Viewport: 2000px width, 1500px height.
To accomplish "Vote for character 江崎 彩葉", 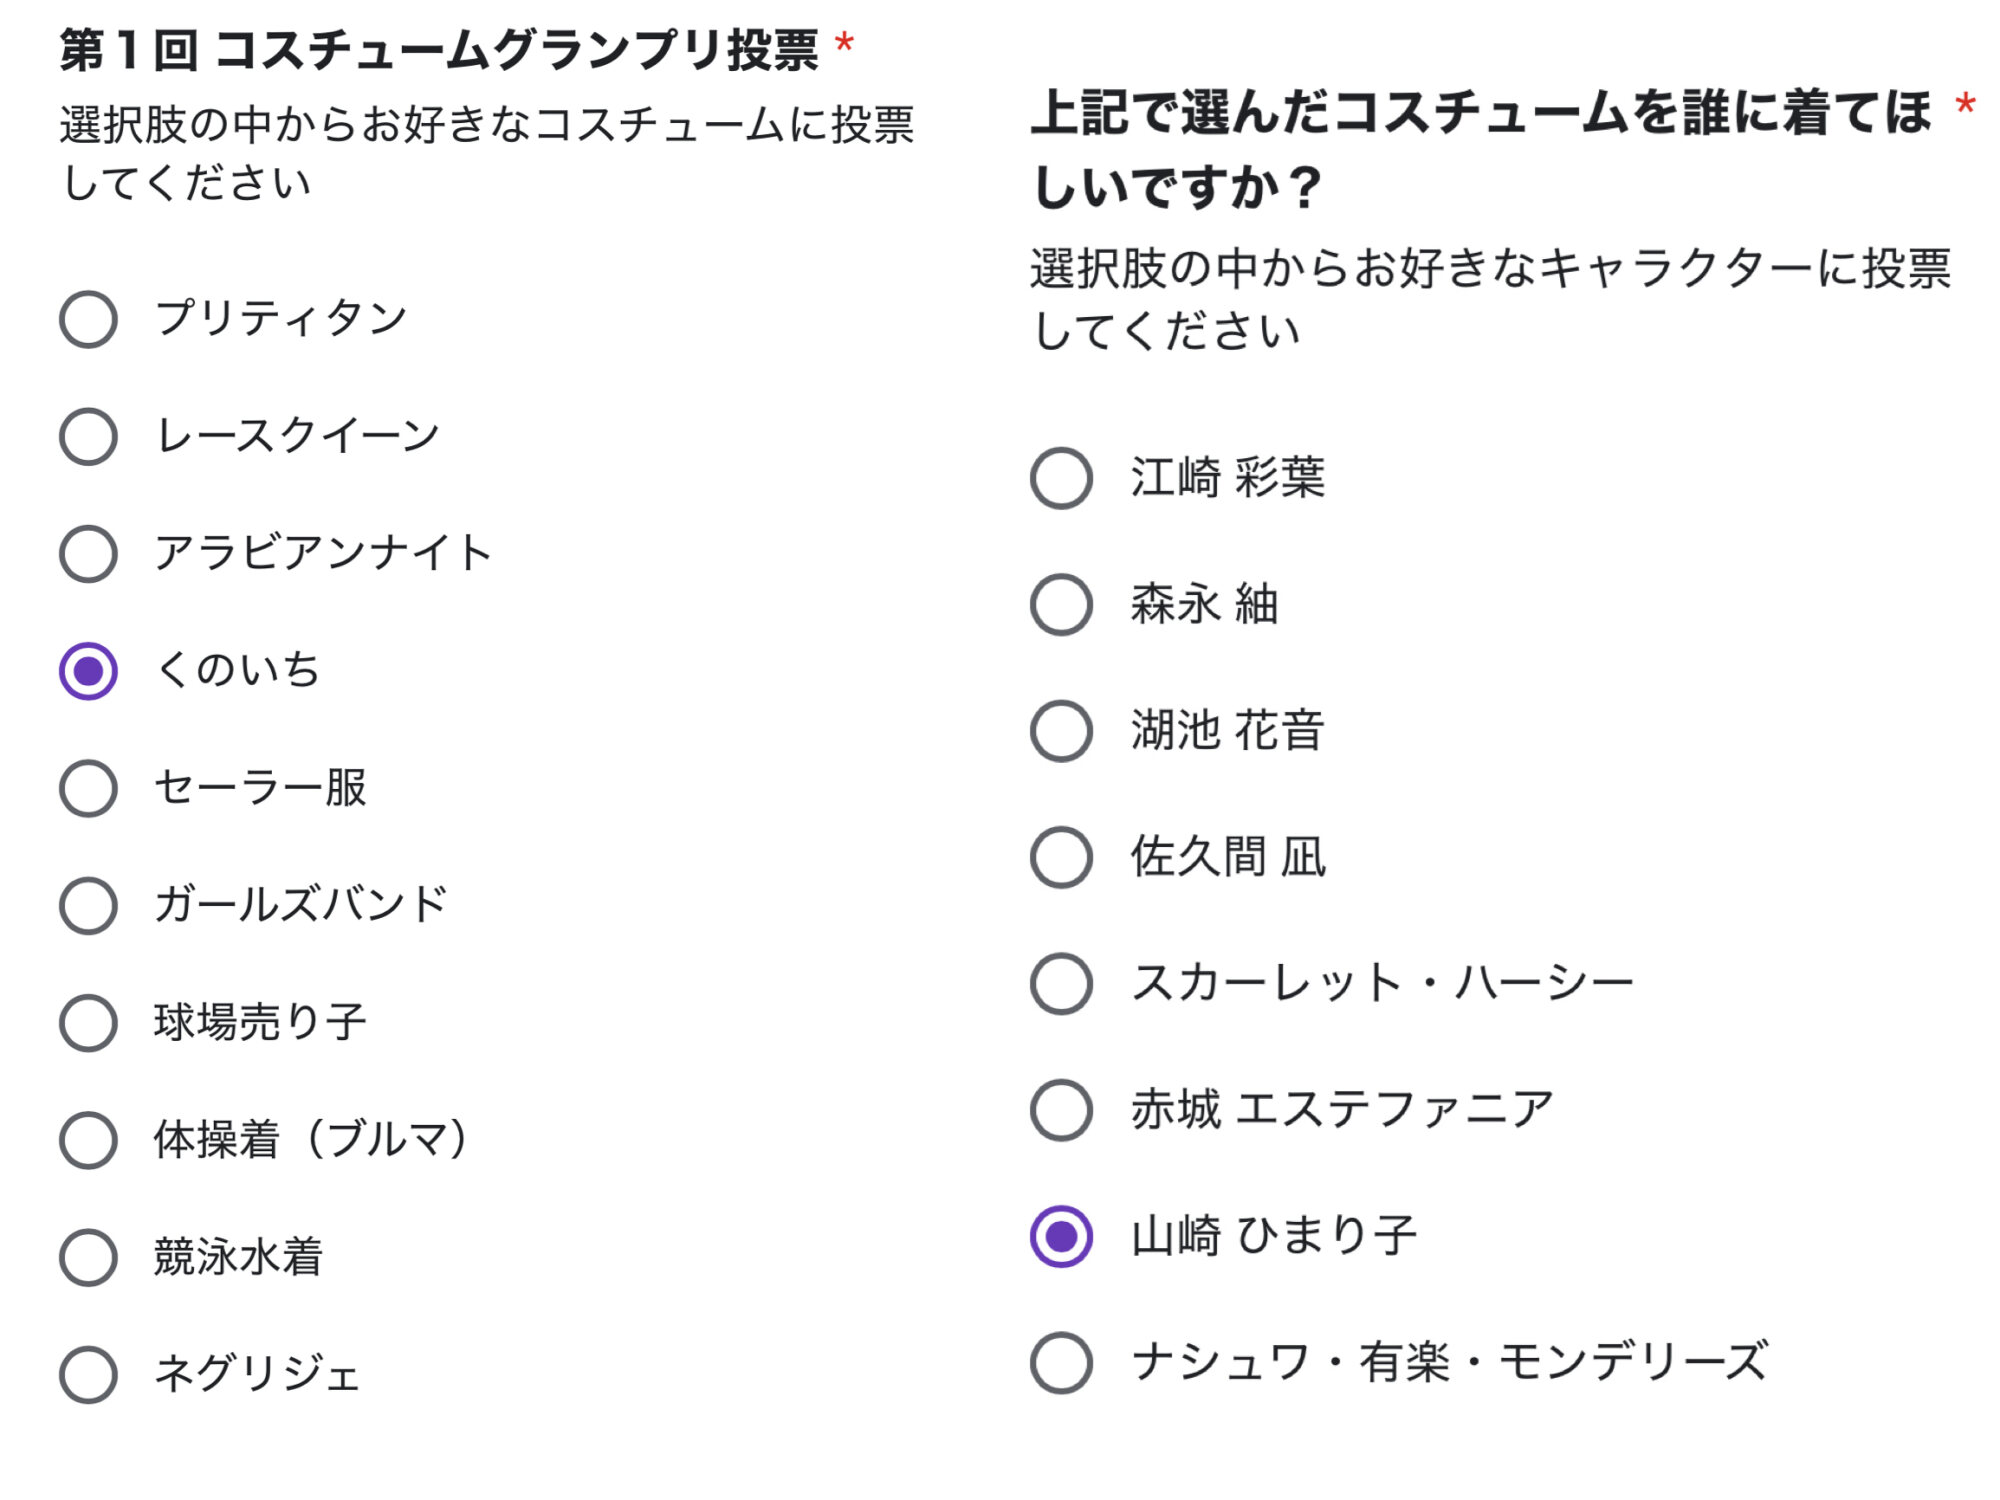I will 1061,478.
